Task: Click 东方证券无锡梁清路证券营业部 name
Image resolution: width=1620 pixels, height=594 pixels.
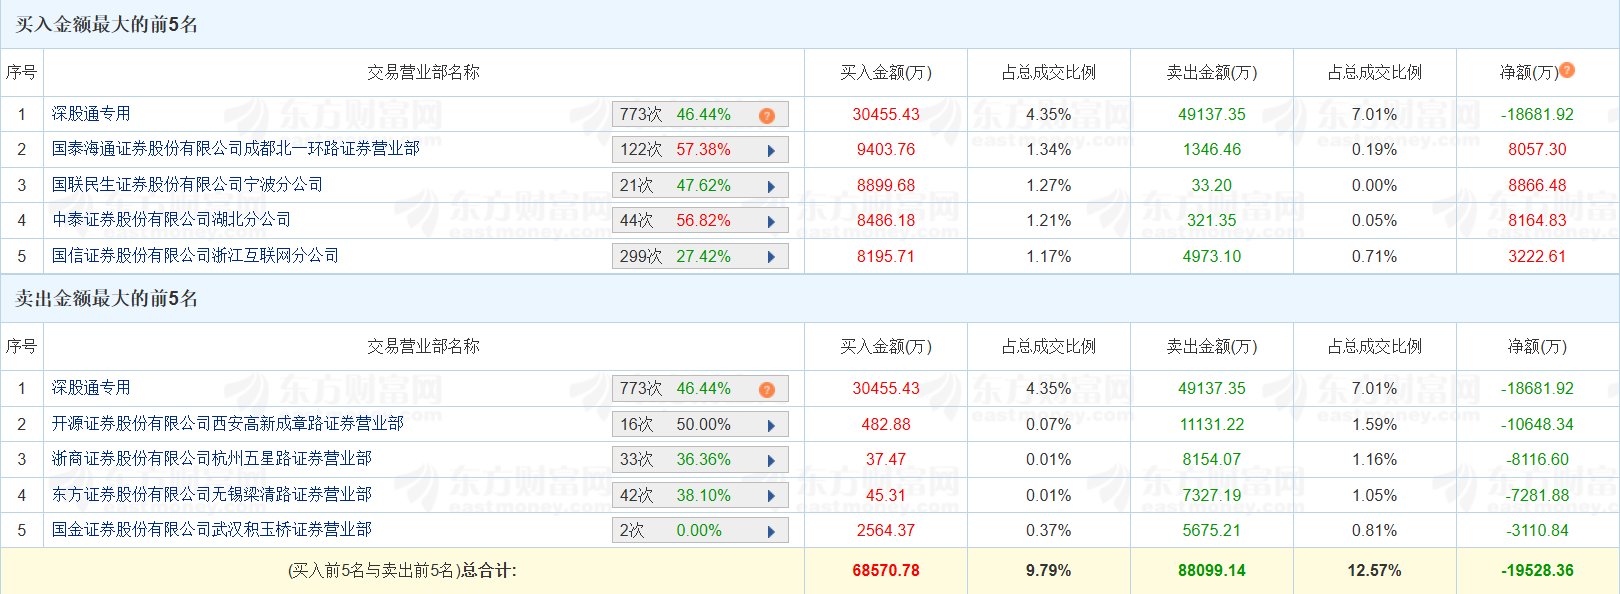Action: [x=211, y=495]
